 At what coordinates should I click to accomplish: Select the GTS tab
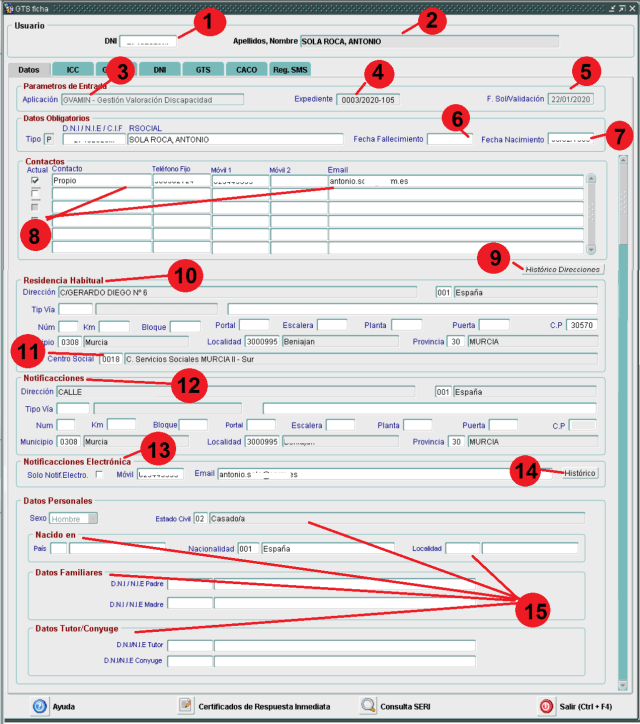(203, 69)
